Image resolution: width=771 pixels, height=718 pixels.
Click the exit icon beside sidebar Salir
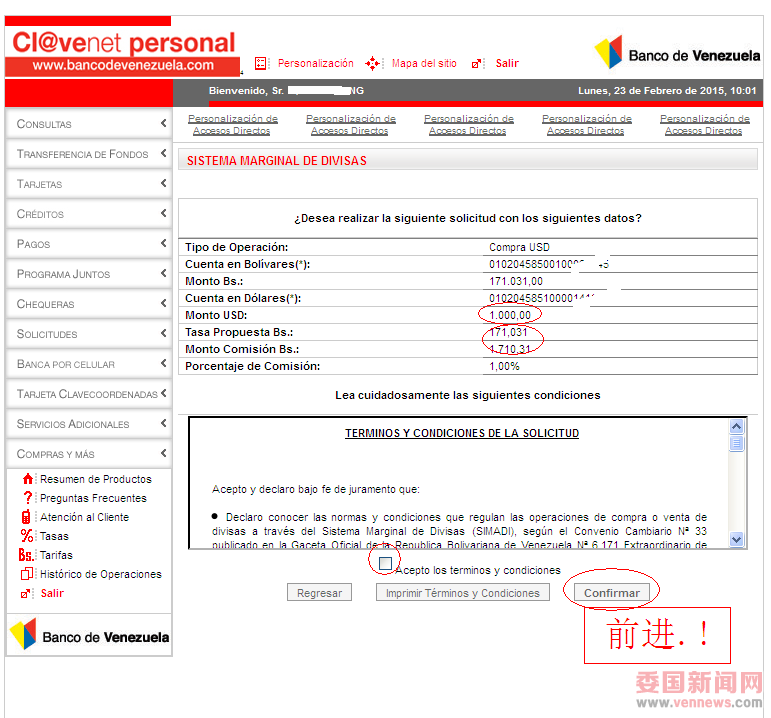tap(25, 594)
